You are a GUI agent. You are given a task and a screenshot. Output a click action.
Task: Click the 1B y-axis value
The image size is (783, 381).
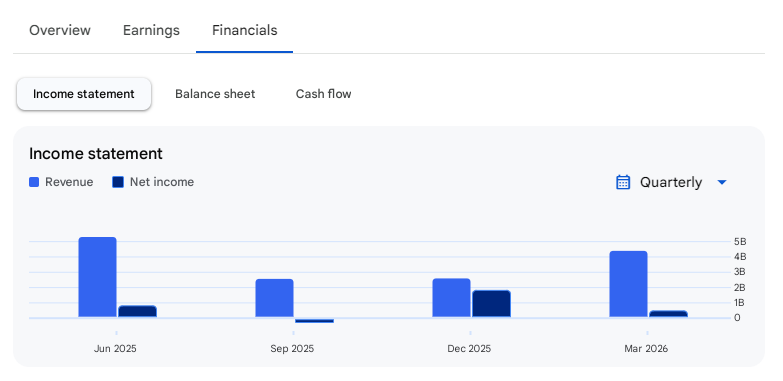point(740,303)
